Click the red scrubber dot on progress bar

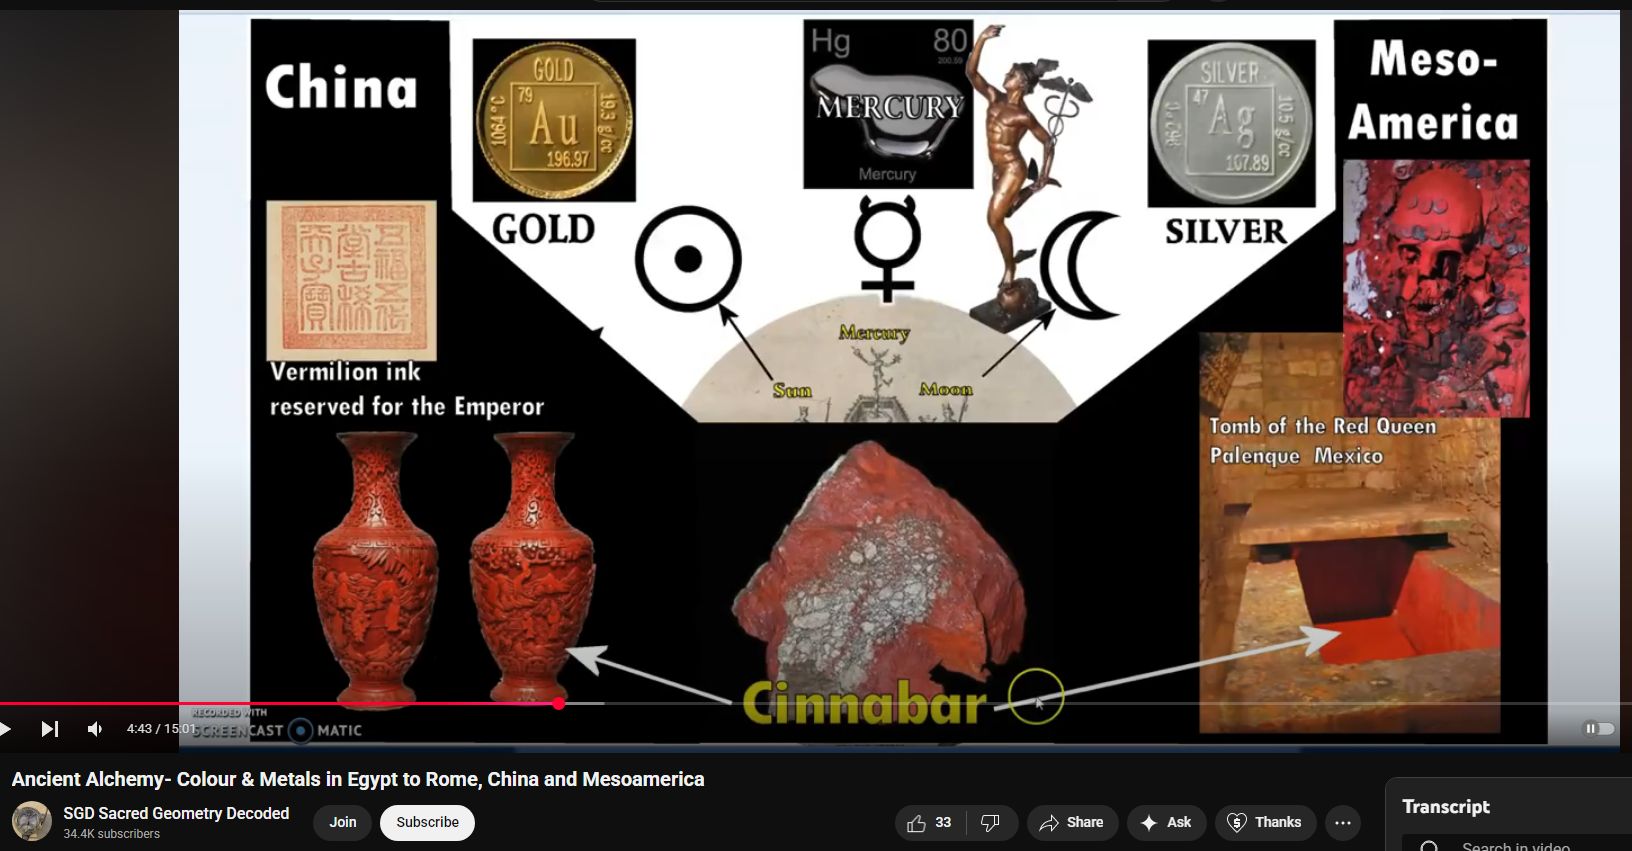(558, 704)
